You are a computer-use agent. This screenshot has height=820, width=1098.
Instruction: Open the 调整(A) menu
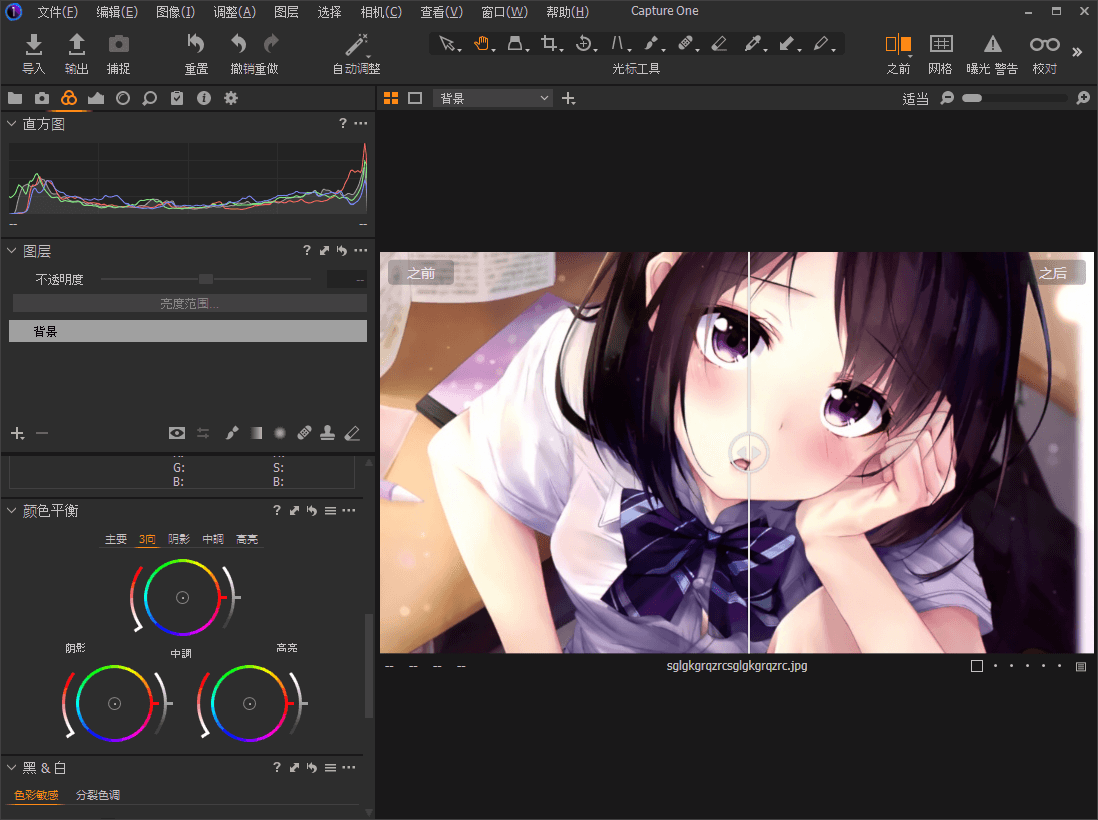click(x=235, y=12)
